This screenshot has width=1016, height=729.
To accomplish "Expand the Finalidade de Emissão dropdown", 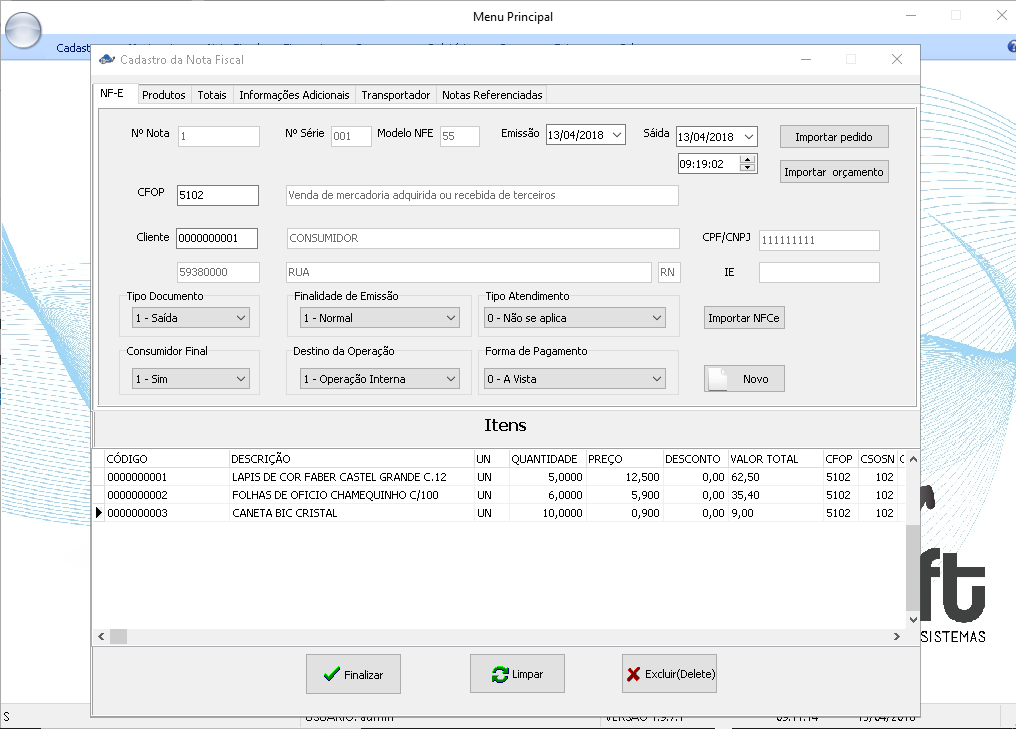I will pyautogui.click(x=380, y=318).
